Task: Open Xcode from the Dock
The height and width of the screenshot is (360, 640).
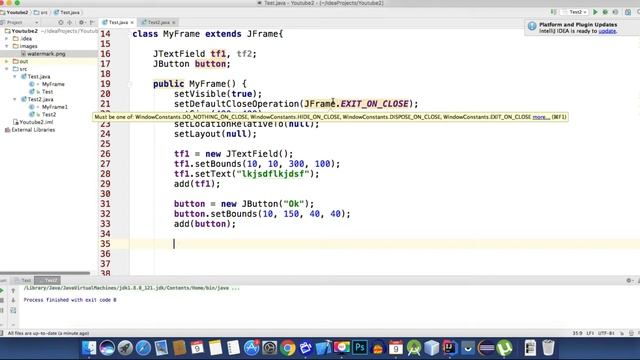Action: coord(323,348)
